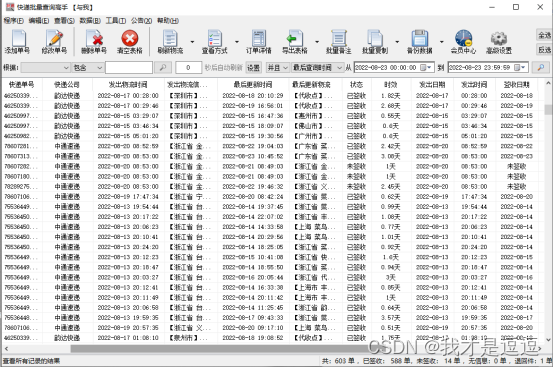The width and height of the screenshot is (554, 367).
Task: Click the red 清空表格 icon
Action: pyautogui.click(x=129, y=42)
